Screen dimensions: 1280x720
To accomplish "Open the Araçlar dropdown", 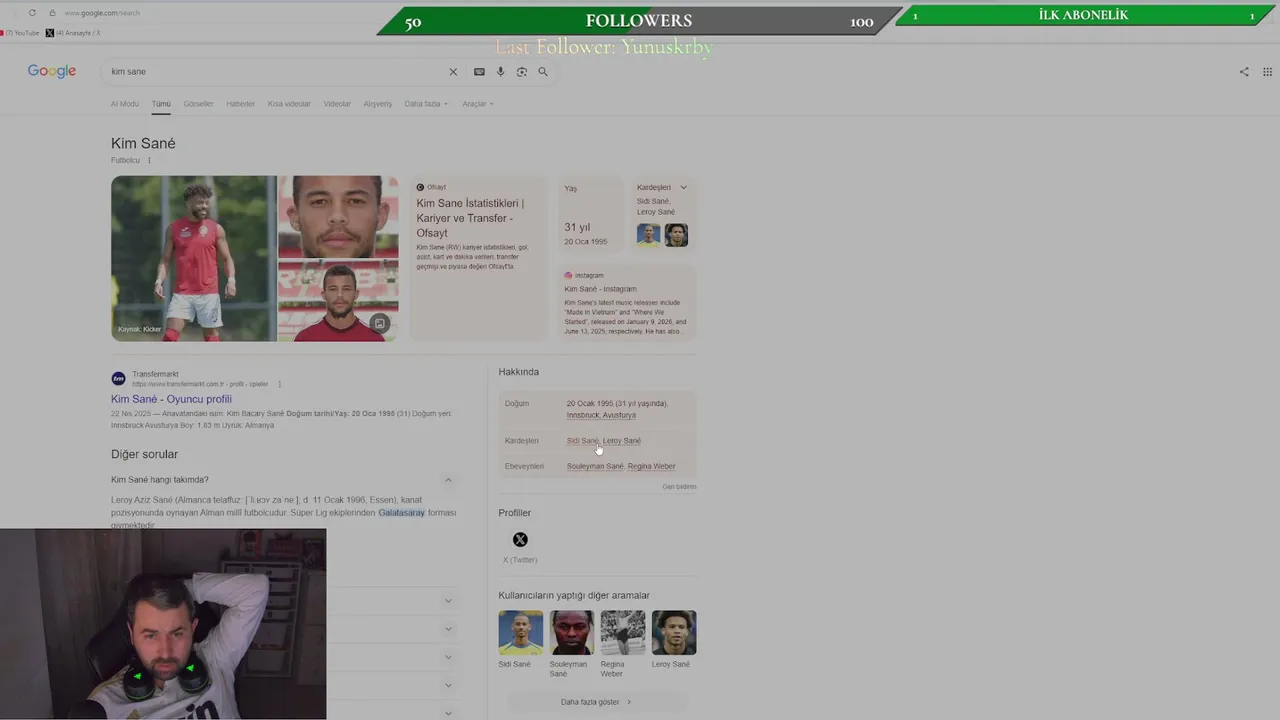I will click(x=478, y=104).
